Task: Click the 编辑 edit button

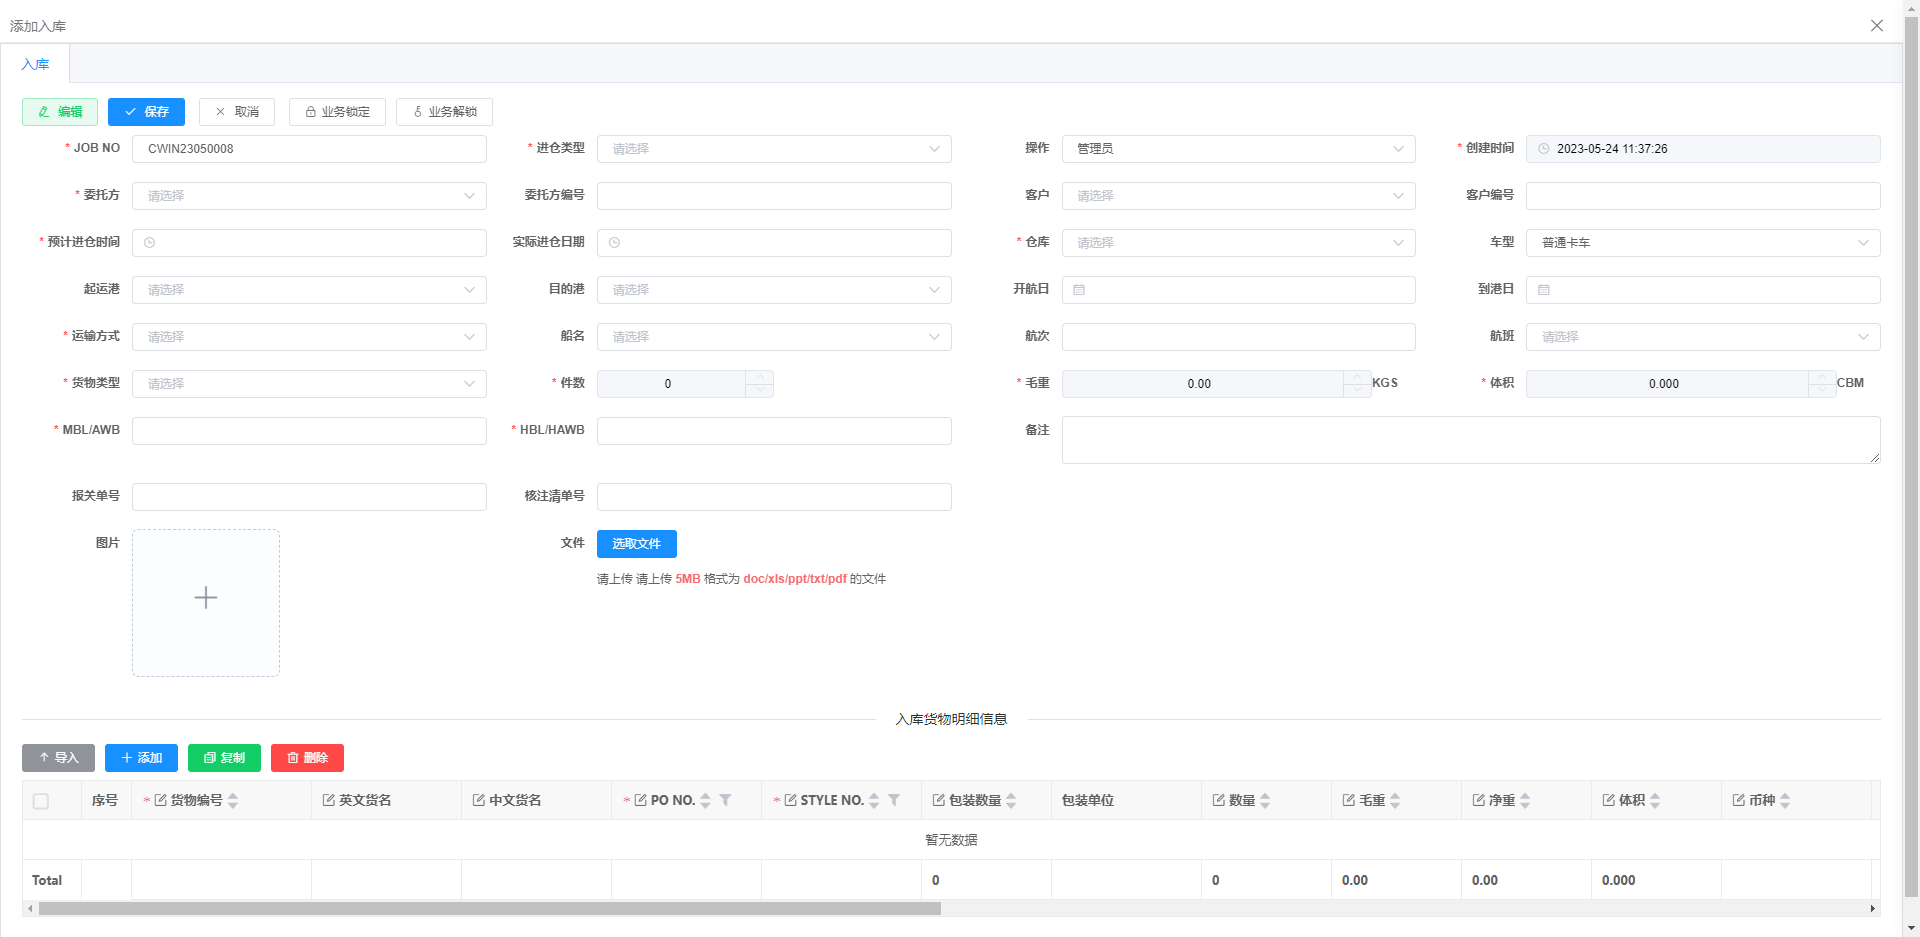Action: (x=60, y=112)
